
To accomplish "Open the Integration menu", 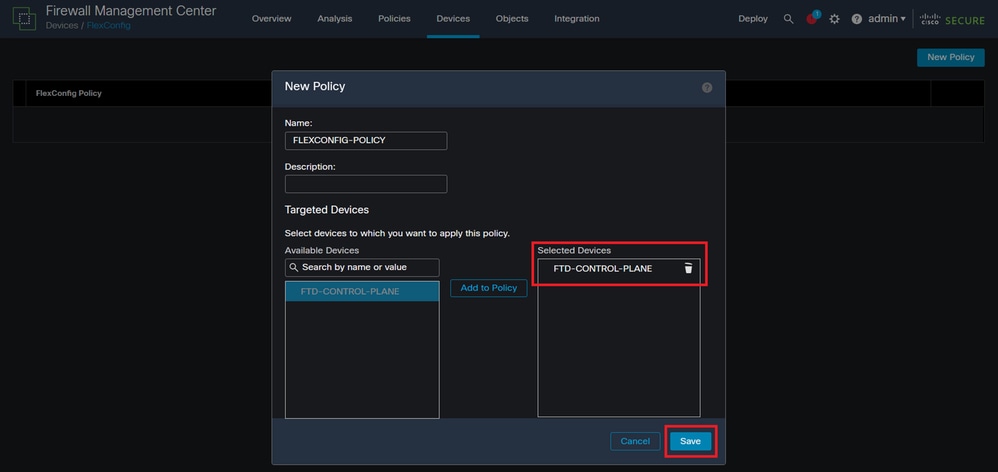I will click(x=577, y=19).
